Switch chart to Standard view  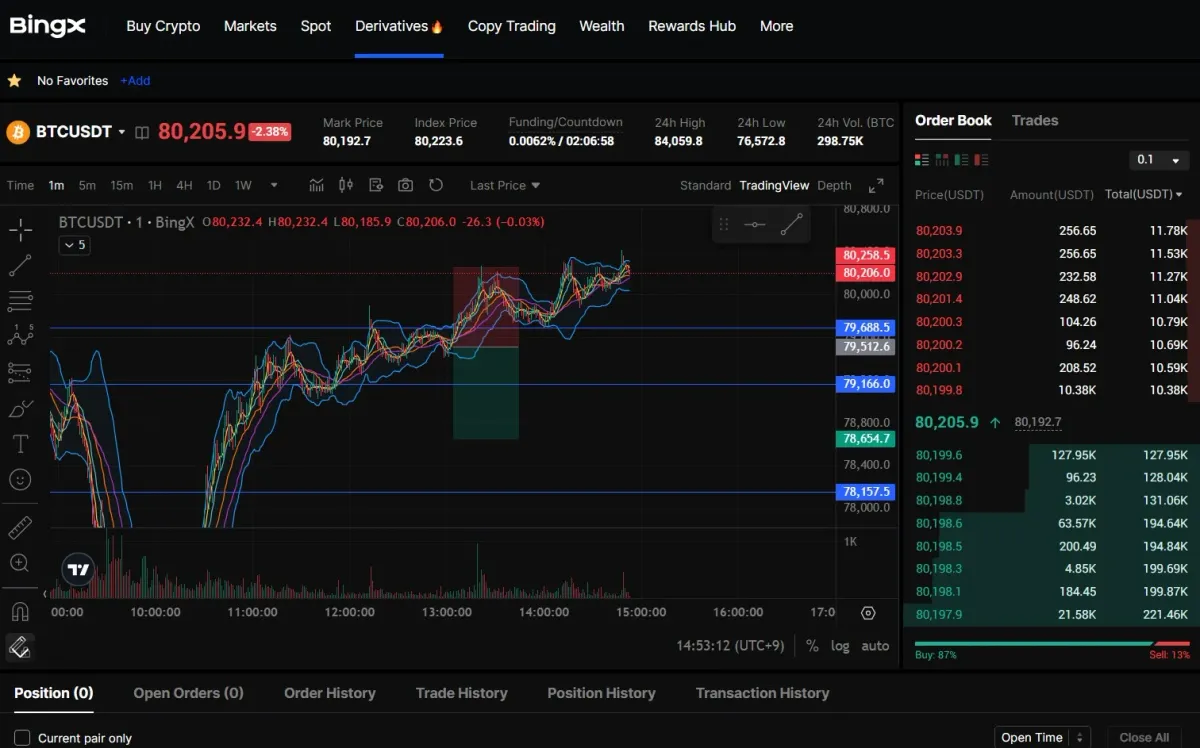pyautogui.click(x=705, y=185)
